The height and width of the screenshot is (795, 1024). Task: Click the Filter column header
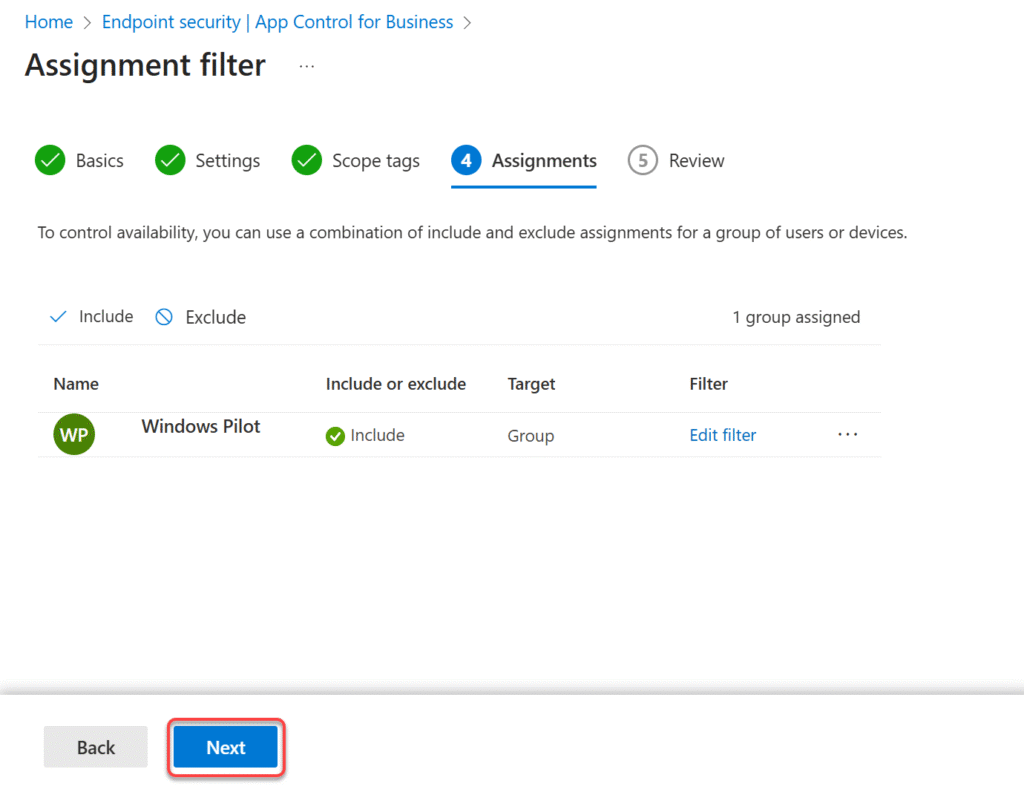point(709,384)
